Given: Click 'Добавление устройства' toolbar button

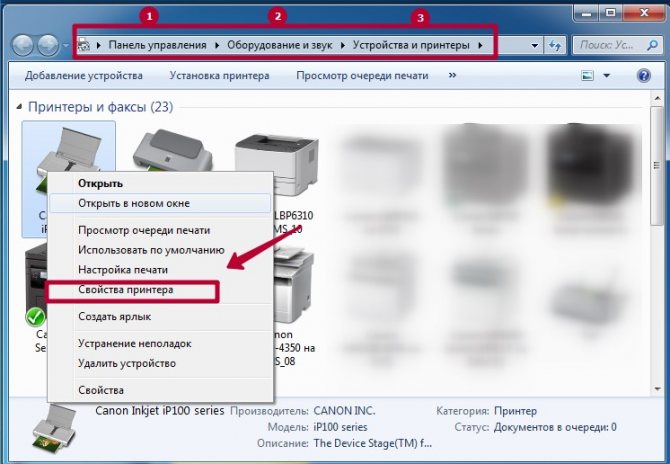Looking at the screenshot, I should pos(84,76).
